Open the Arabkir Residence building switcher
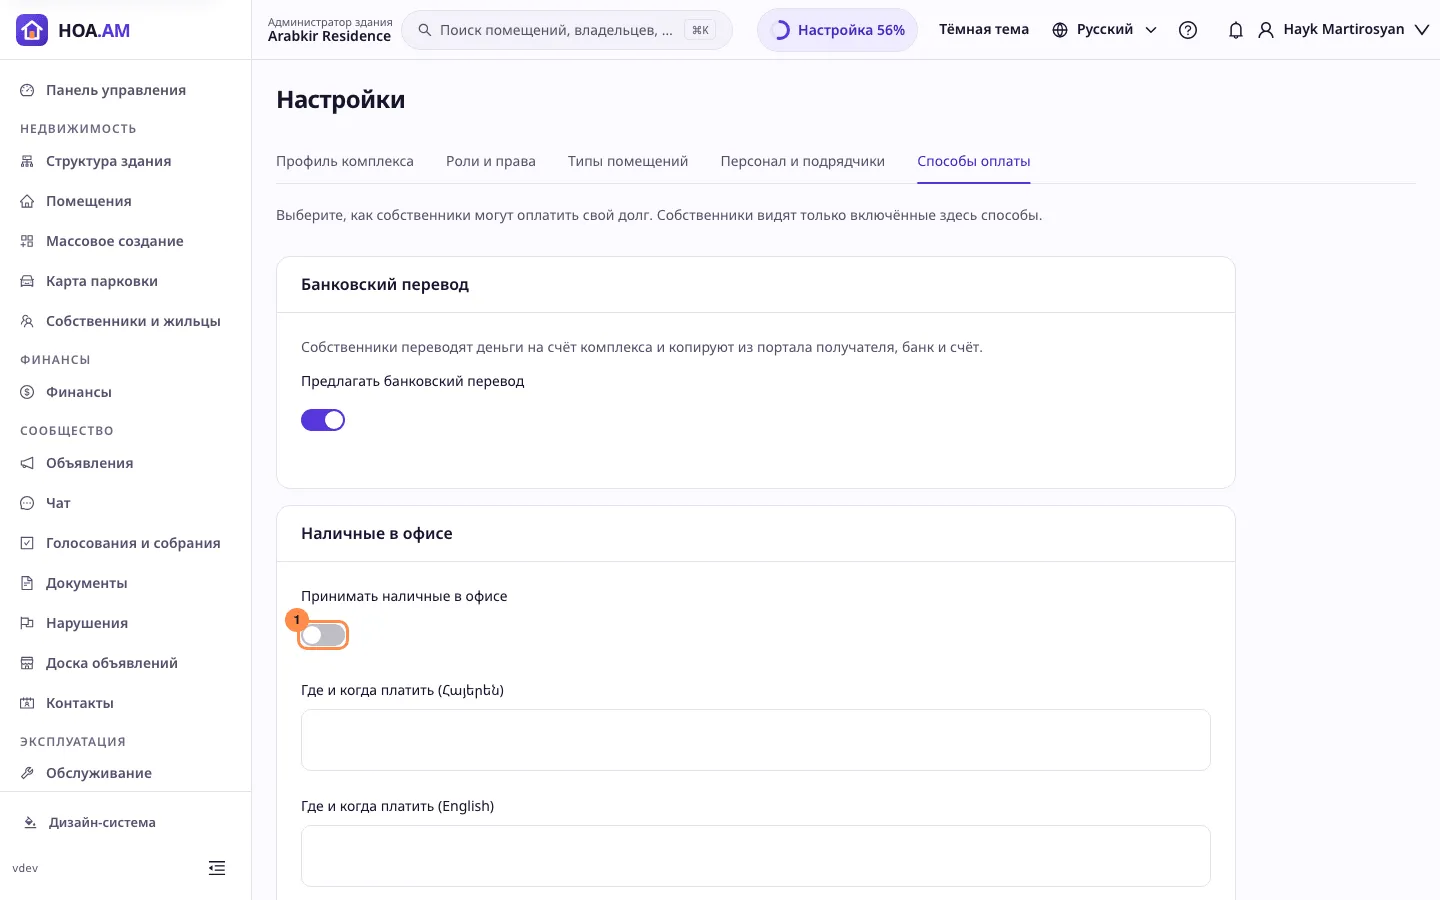 [329, 30]
